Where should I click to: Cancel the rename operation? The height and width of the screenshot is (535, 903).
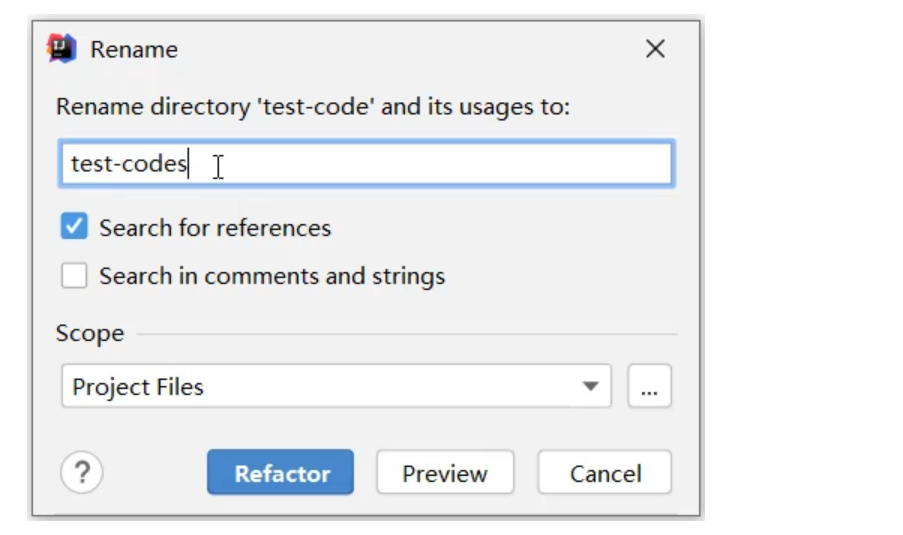605,473
